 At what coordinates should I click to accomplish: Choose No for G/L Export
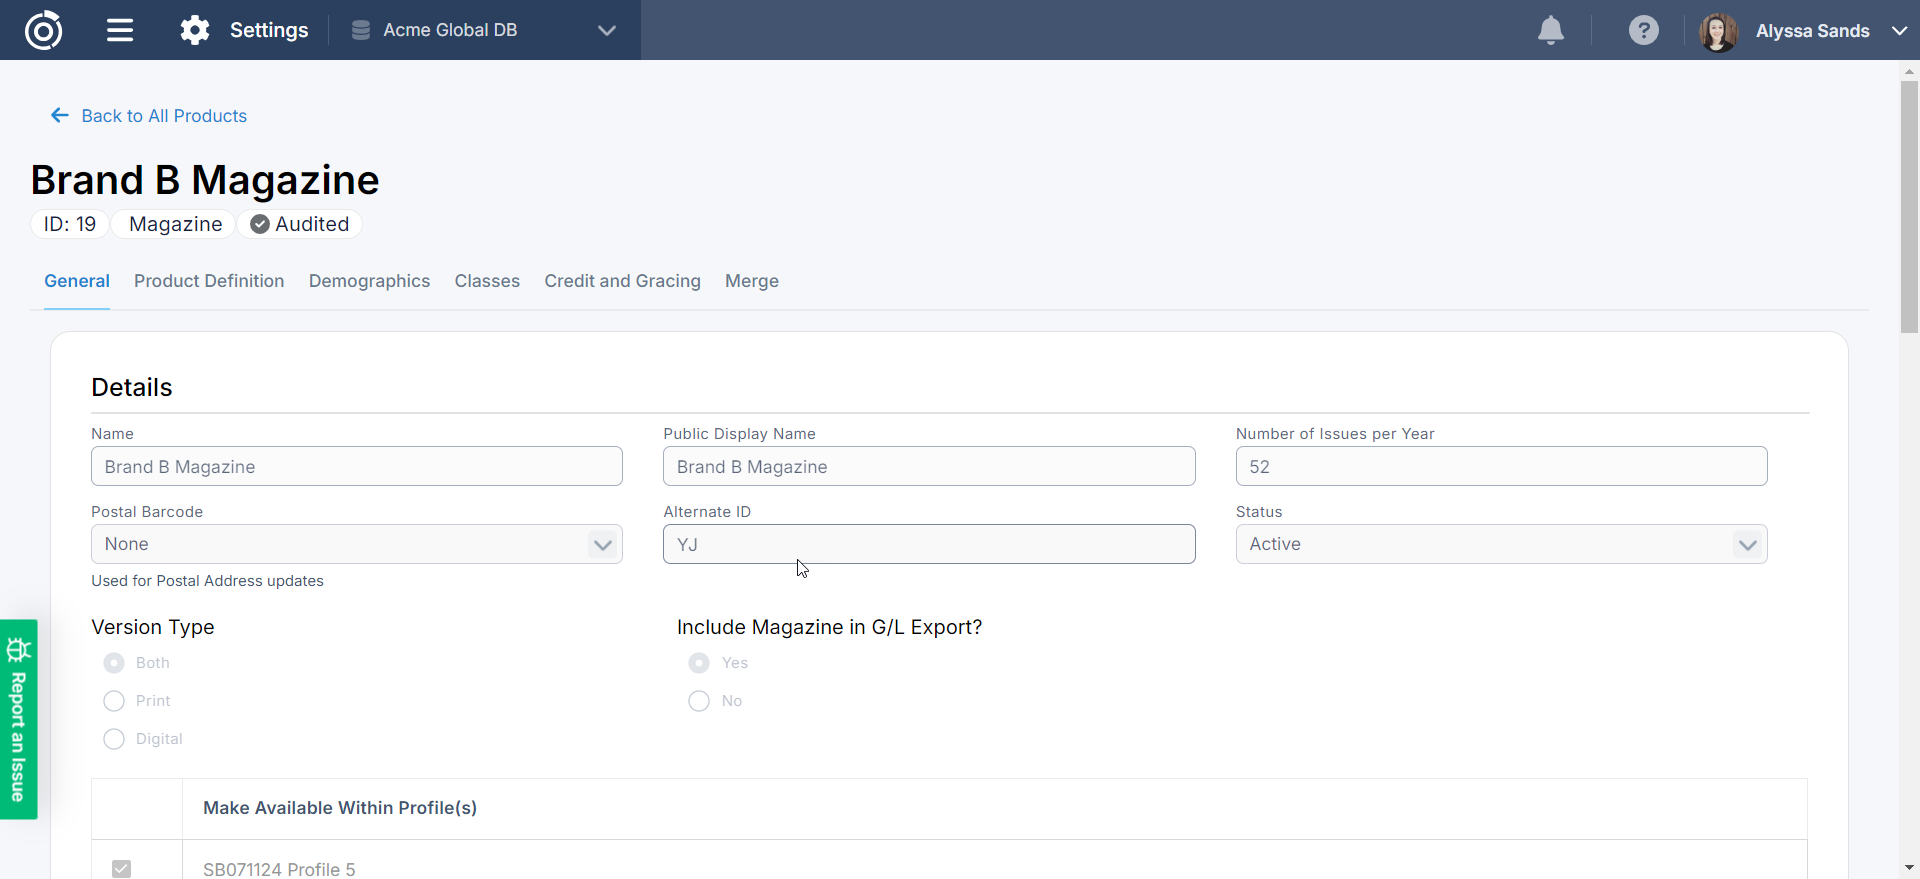[x=699, y=701]
